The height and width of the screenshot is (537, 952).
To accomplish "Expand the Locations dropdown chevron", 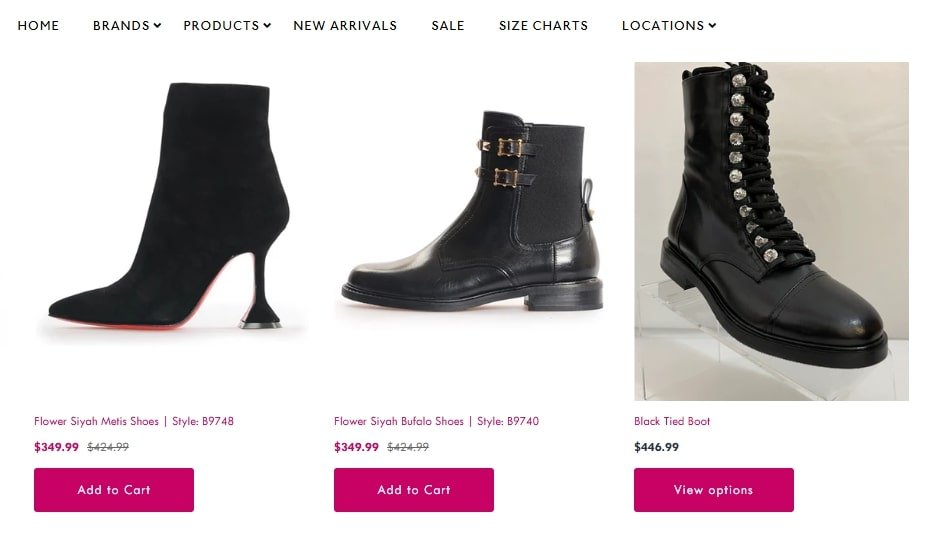I will (x=712, y=26).
